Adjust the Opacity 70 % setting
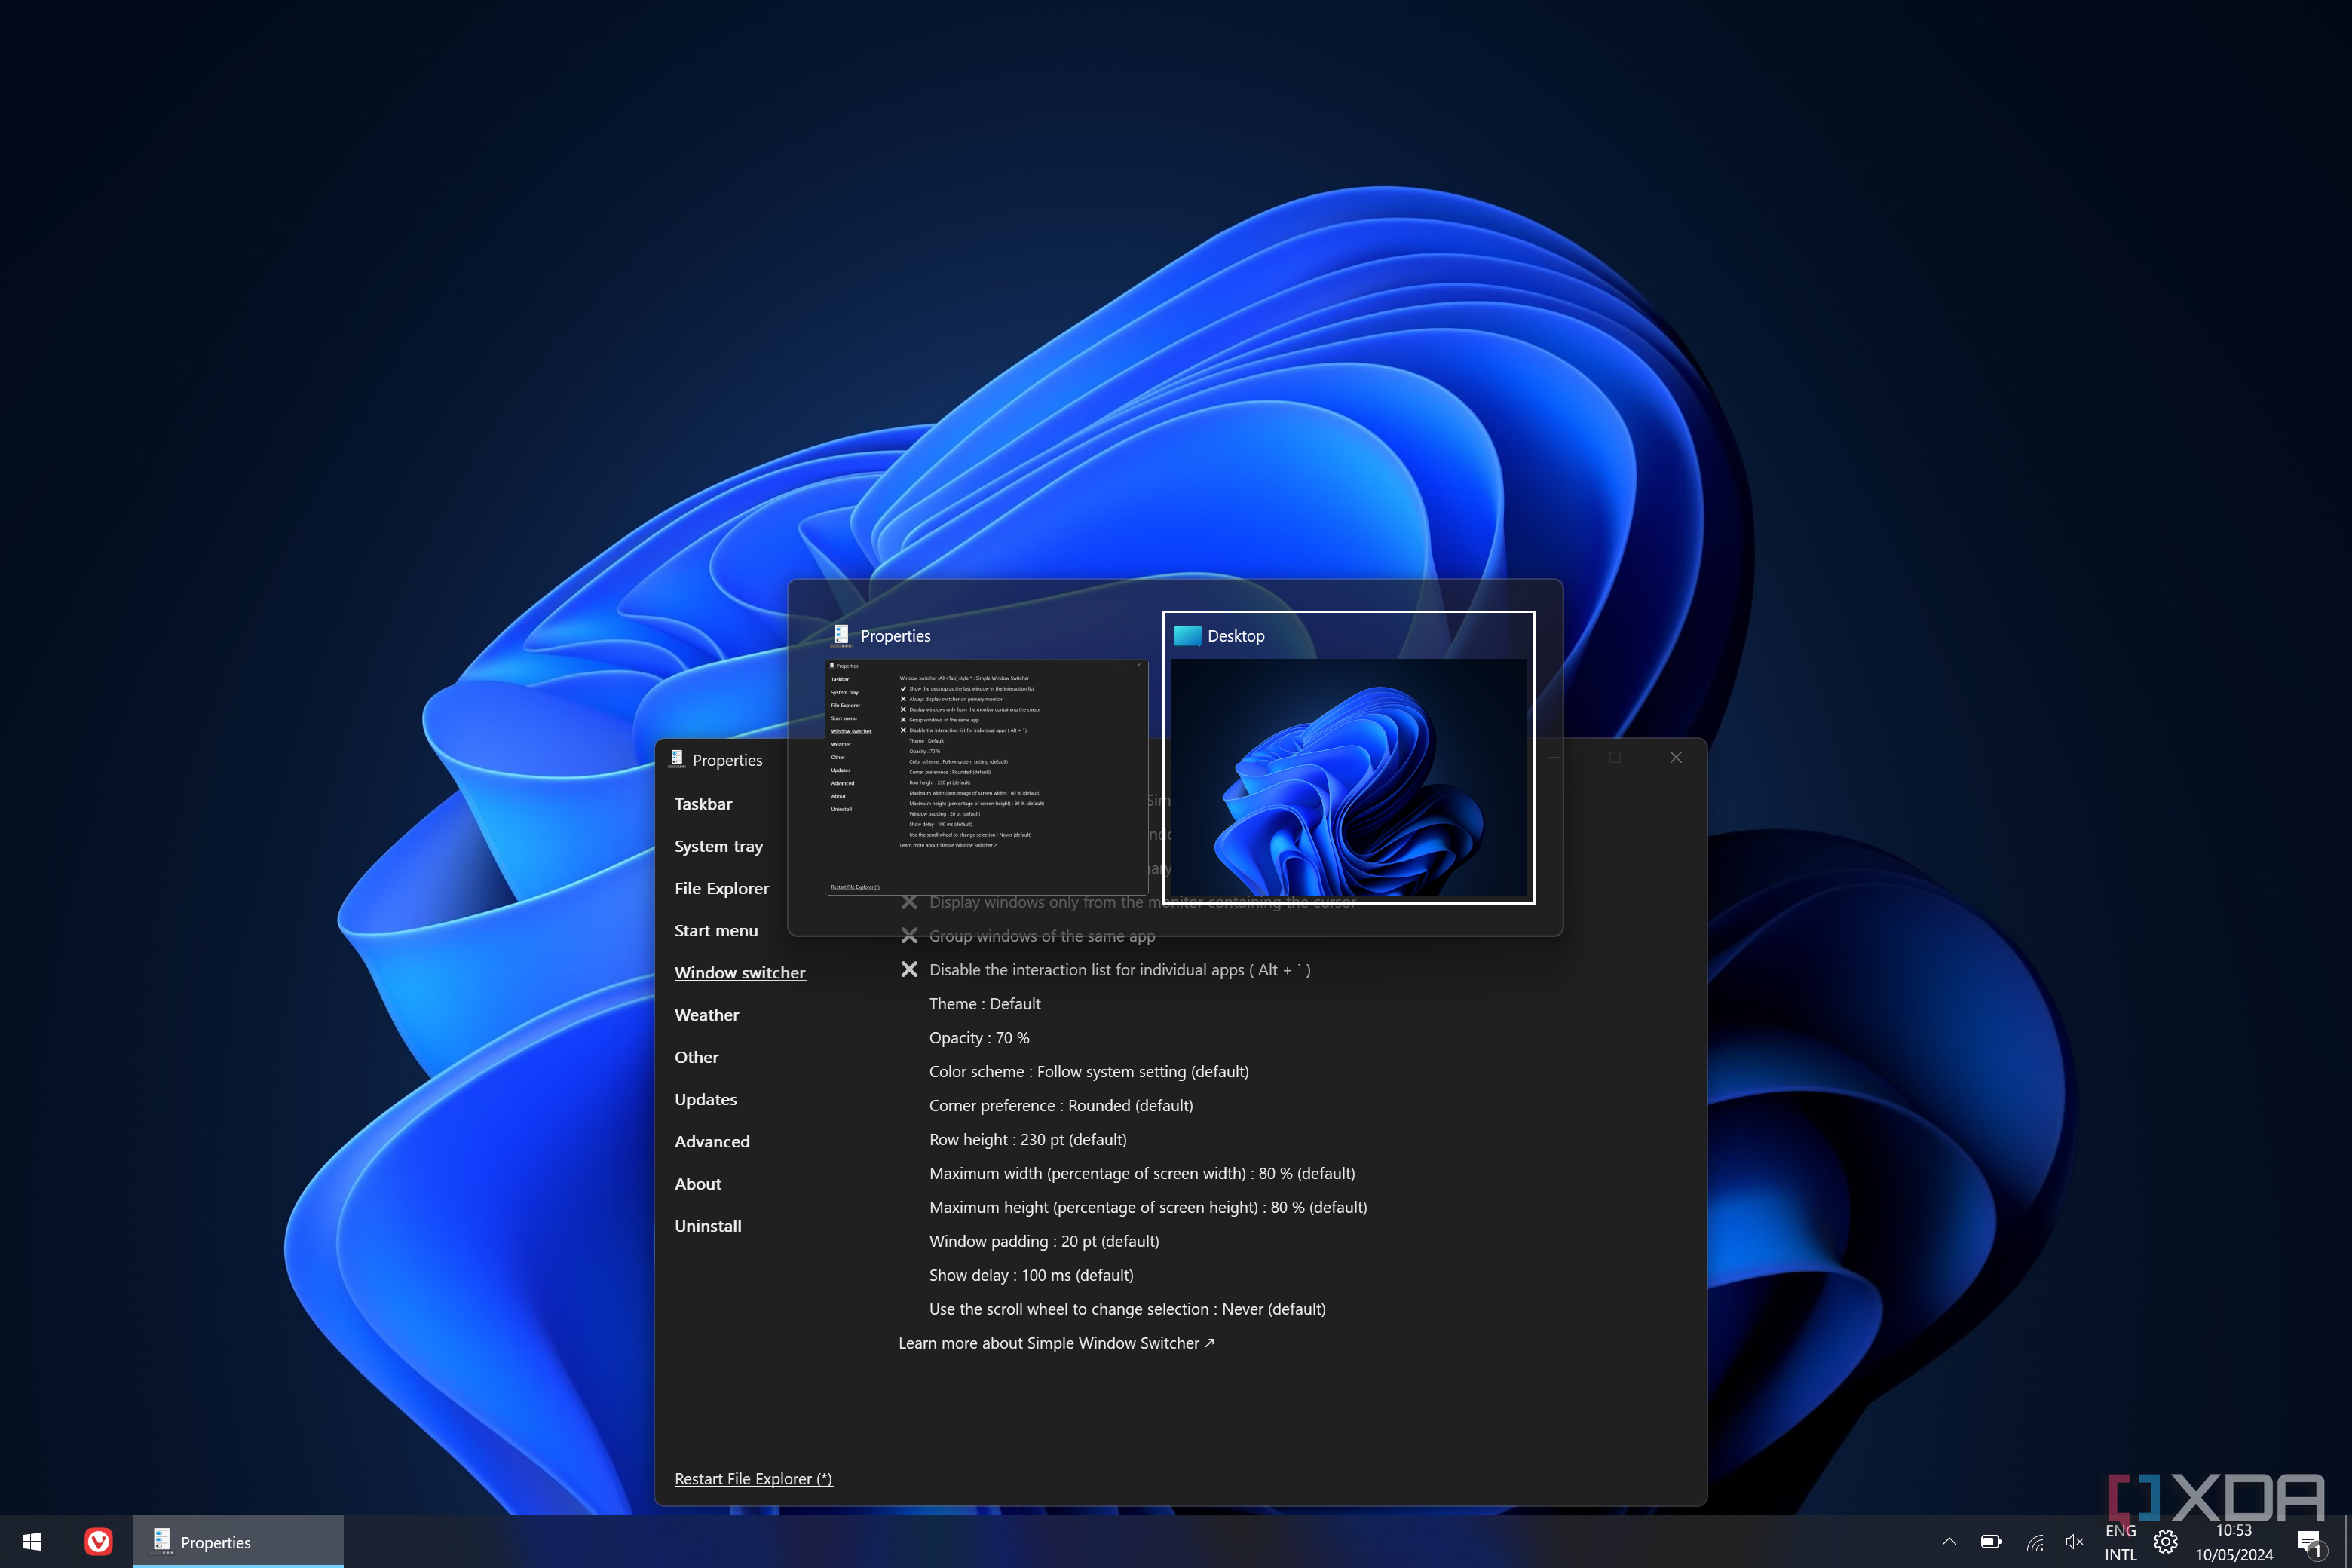 tap(979, 1037)
